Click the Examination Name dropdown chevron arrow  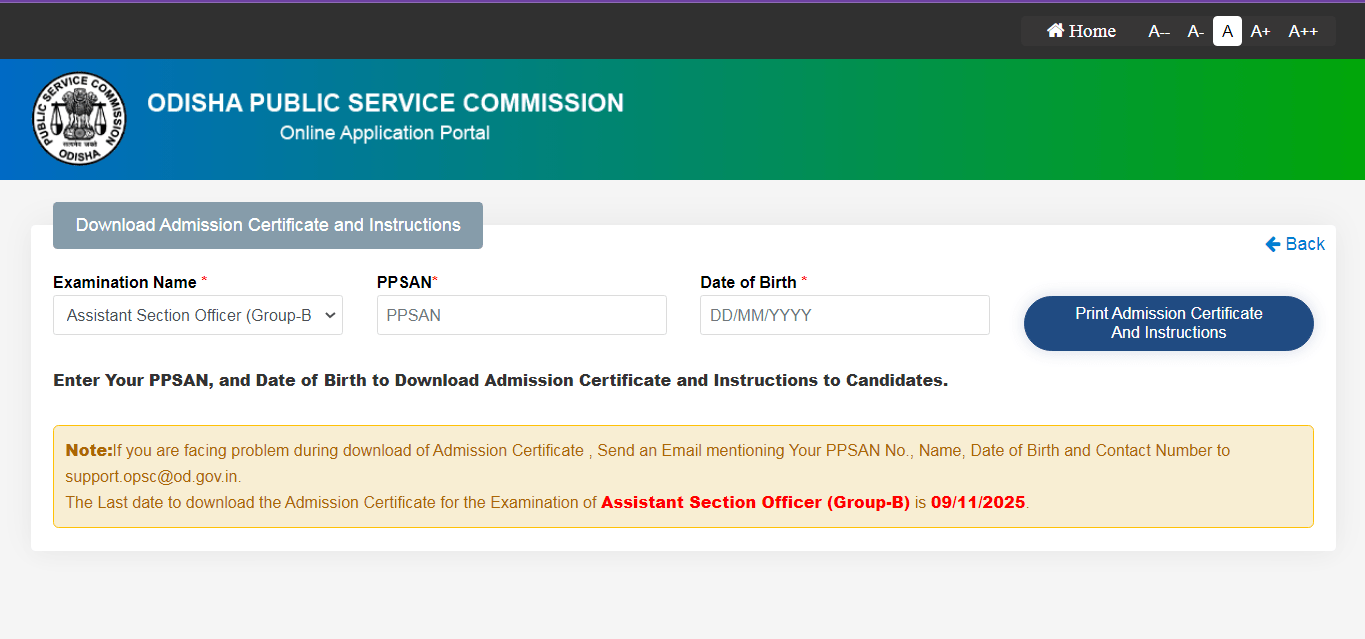click(330, 315)
